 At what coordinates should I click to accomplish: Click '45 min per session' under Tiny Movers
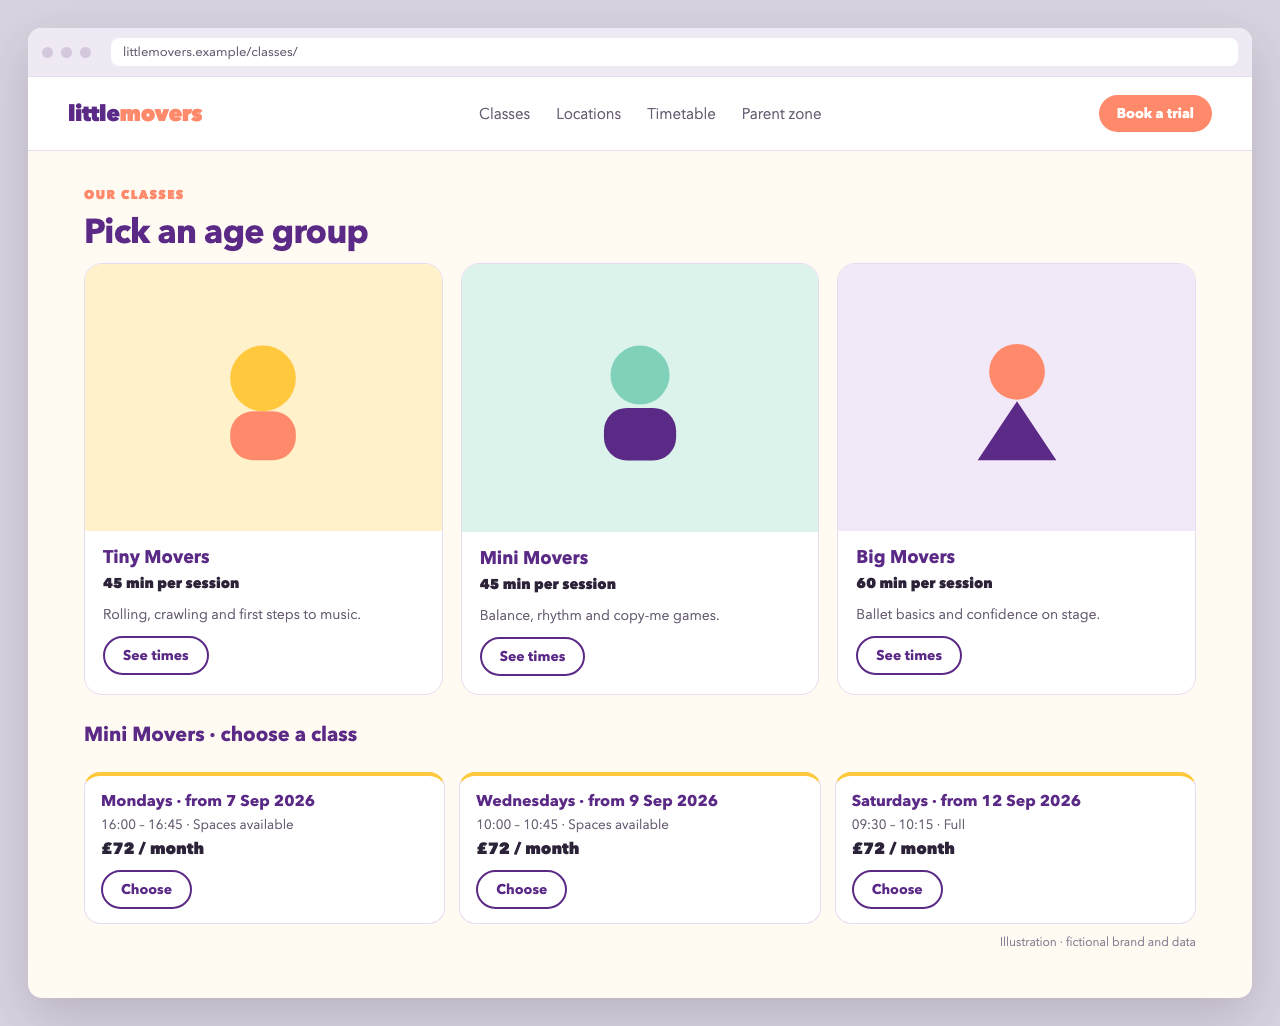[171, 583]
